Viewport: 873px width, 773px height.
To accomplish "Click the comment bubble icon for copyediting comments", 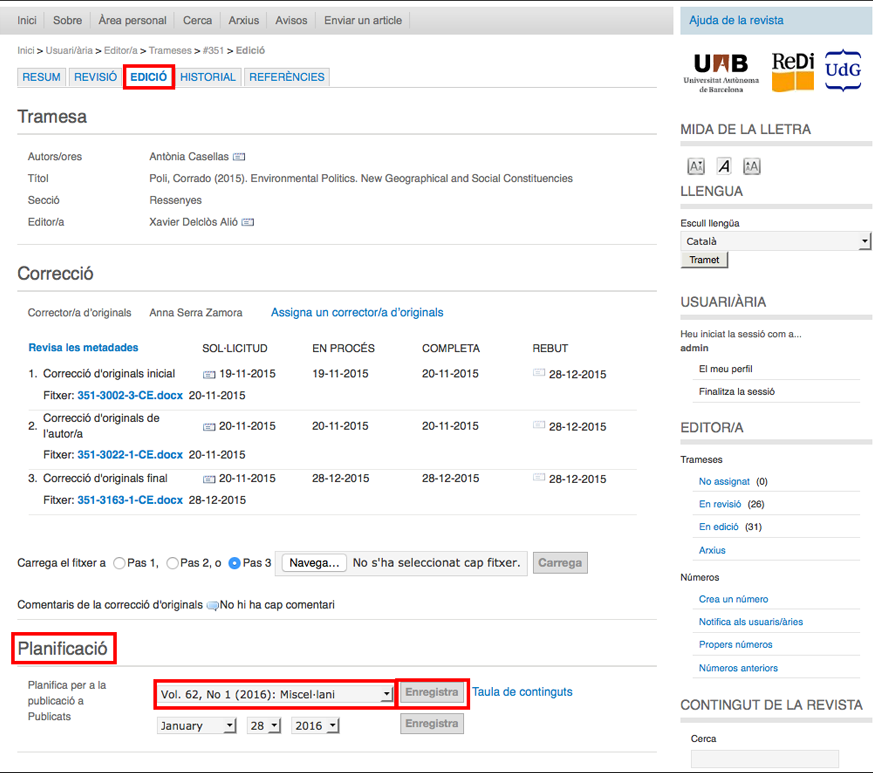I will pos(212,606).
